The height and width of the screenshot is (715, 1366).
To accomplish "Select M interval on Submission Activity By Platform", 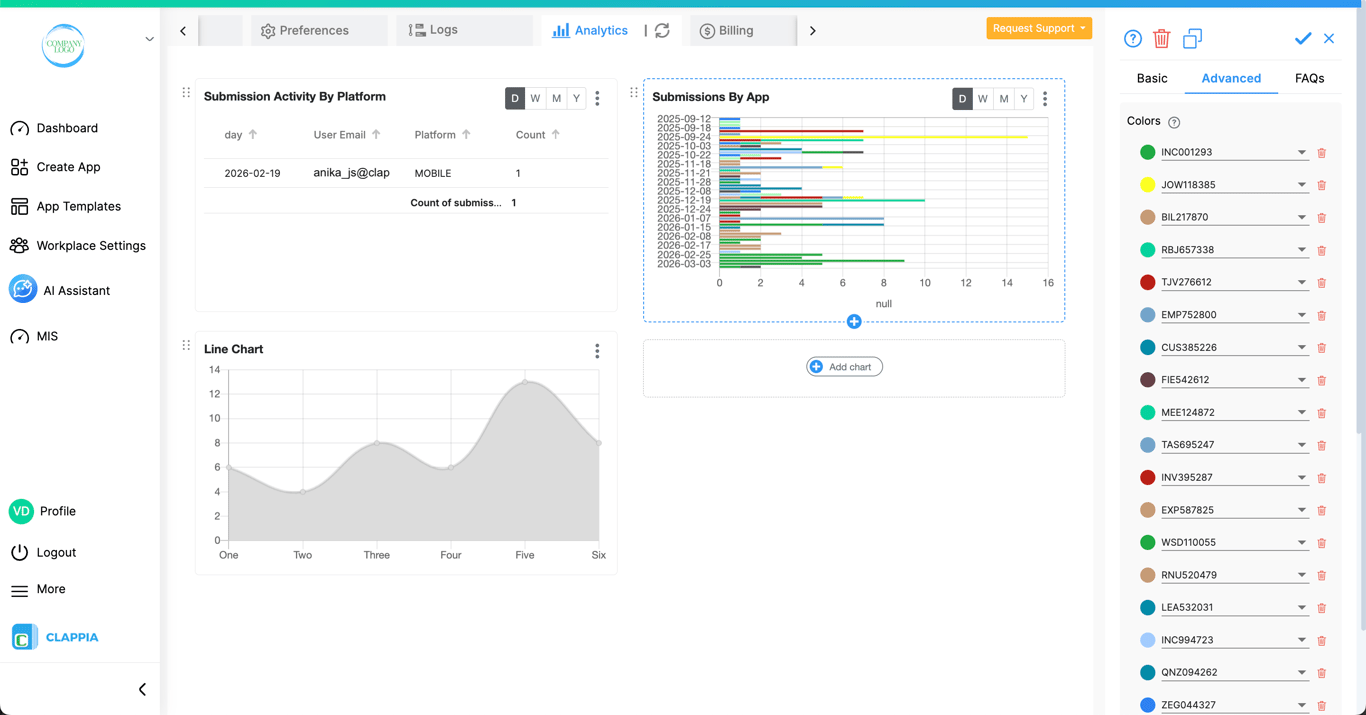I will (x=556, y=98).
